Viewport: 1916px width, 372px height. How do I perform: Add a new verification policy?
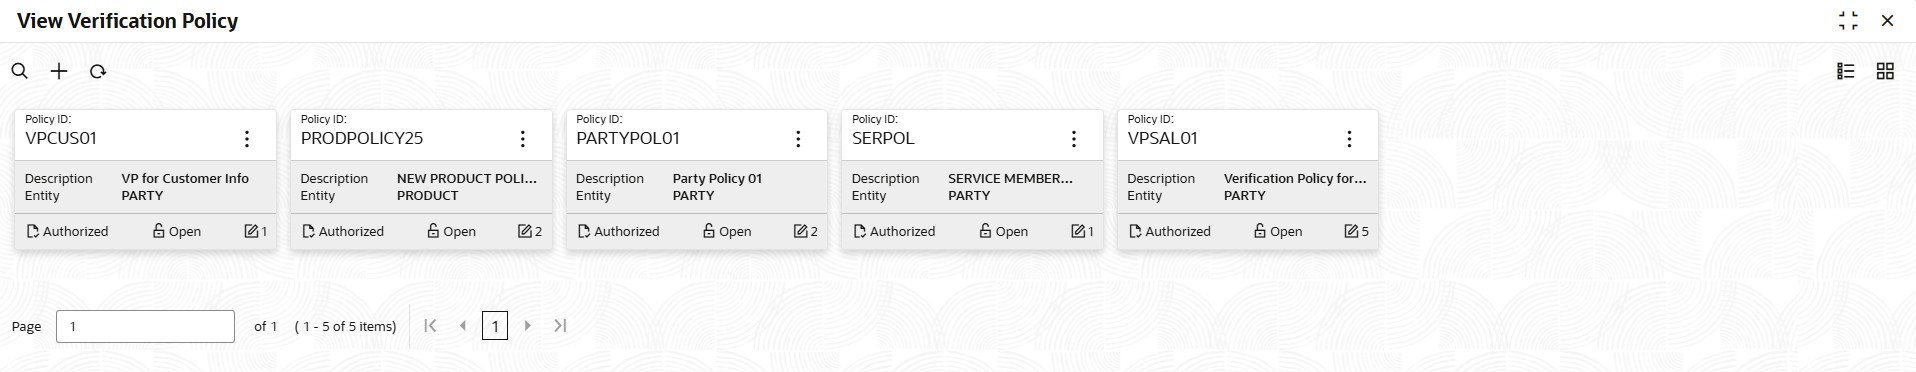(x=59, y=71)
